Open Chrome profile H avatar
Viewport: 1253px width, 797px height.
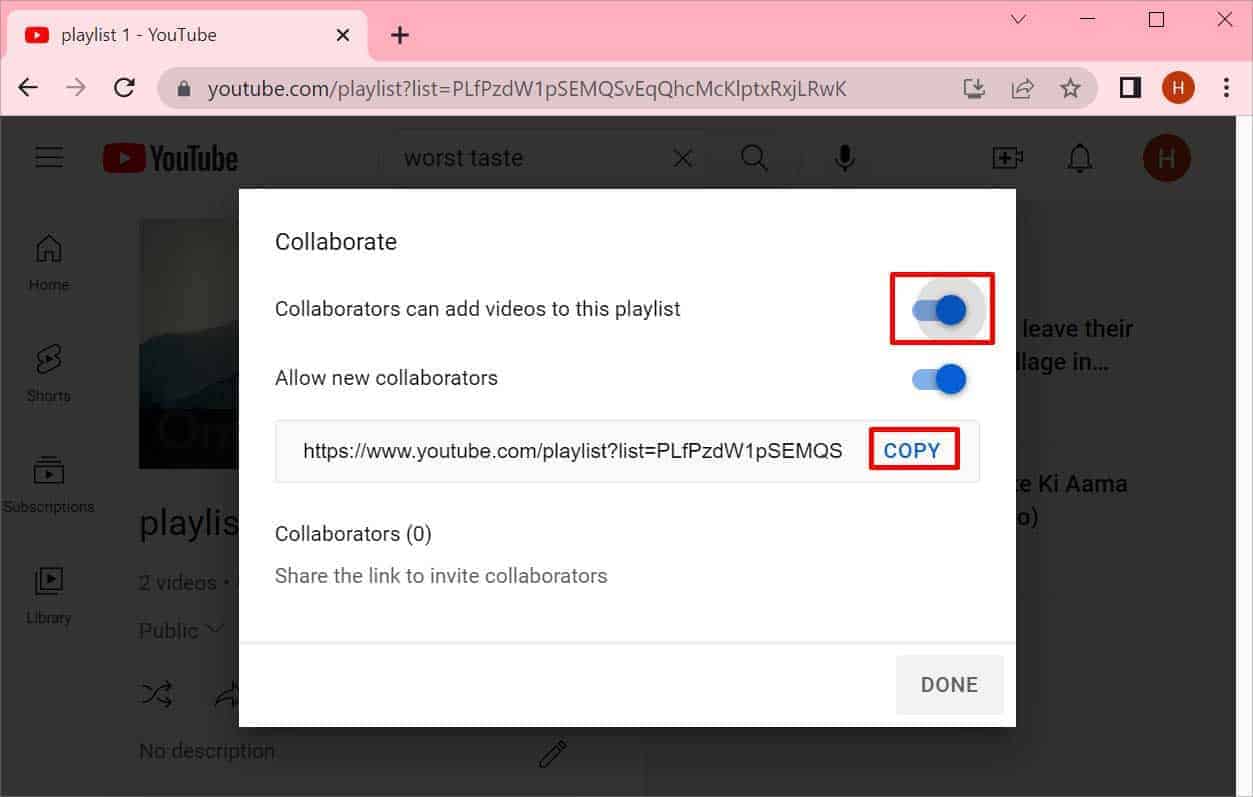point(1178,89)
